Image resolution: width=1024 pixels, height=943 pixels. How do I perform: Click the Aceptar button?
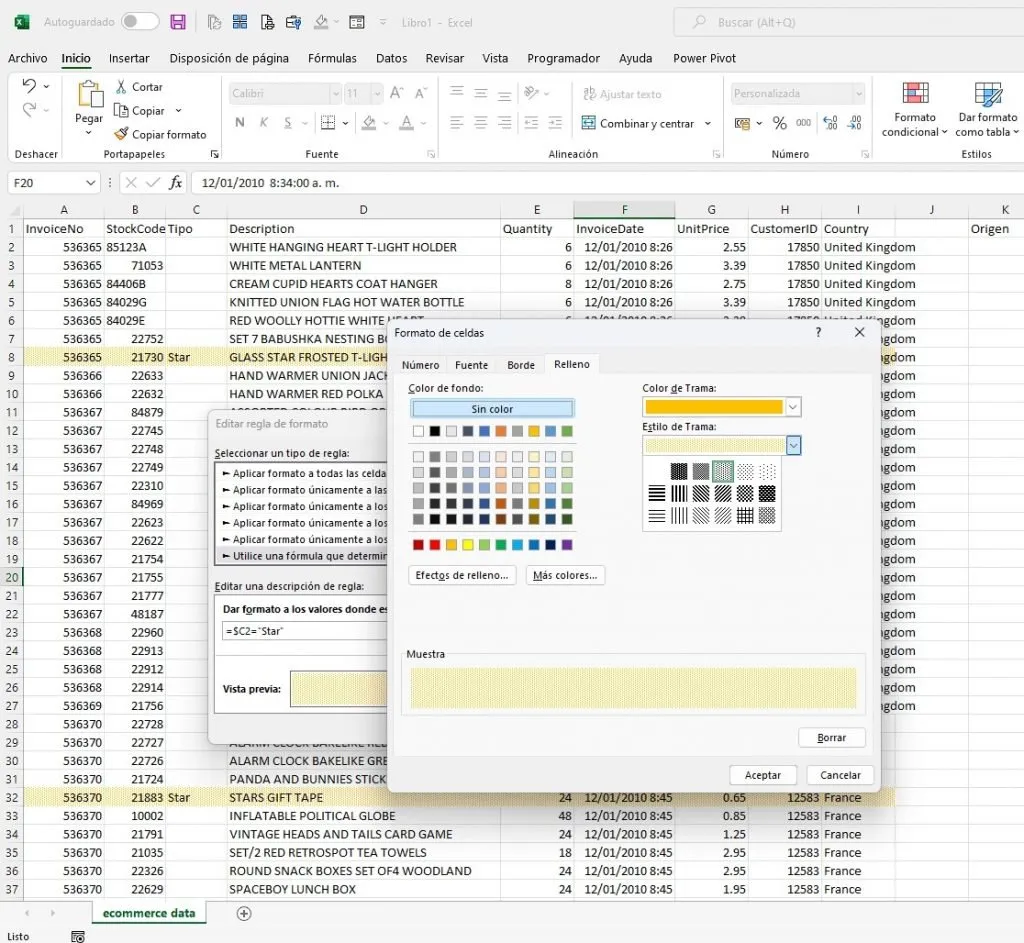pyautogui.click(x=763, y=775)
